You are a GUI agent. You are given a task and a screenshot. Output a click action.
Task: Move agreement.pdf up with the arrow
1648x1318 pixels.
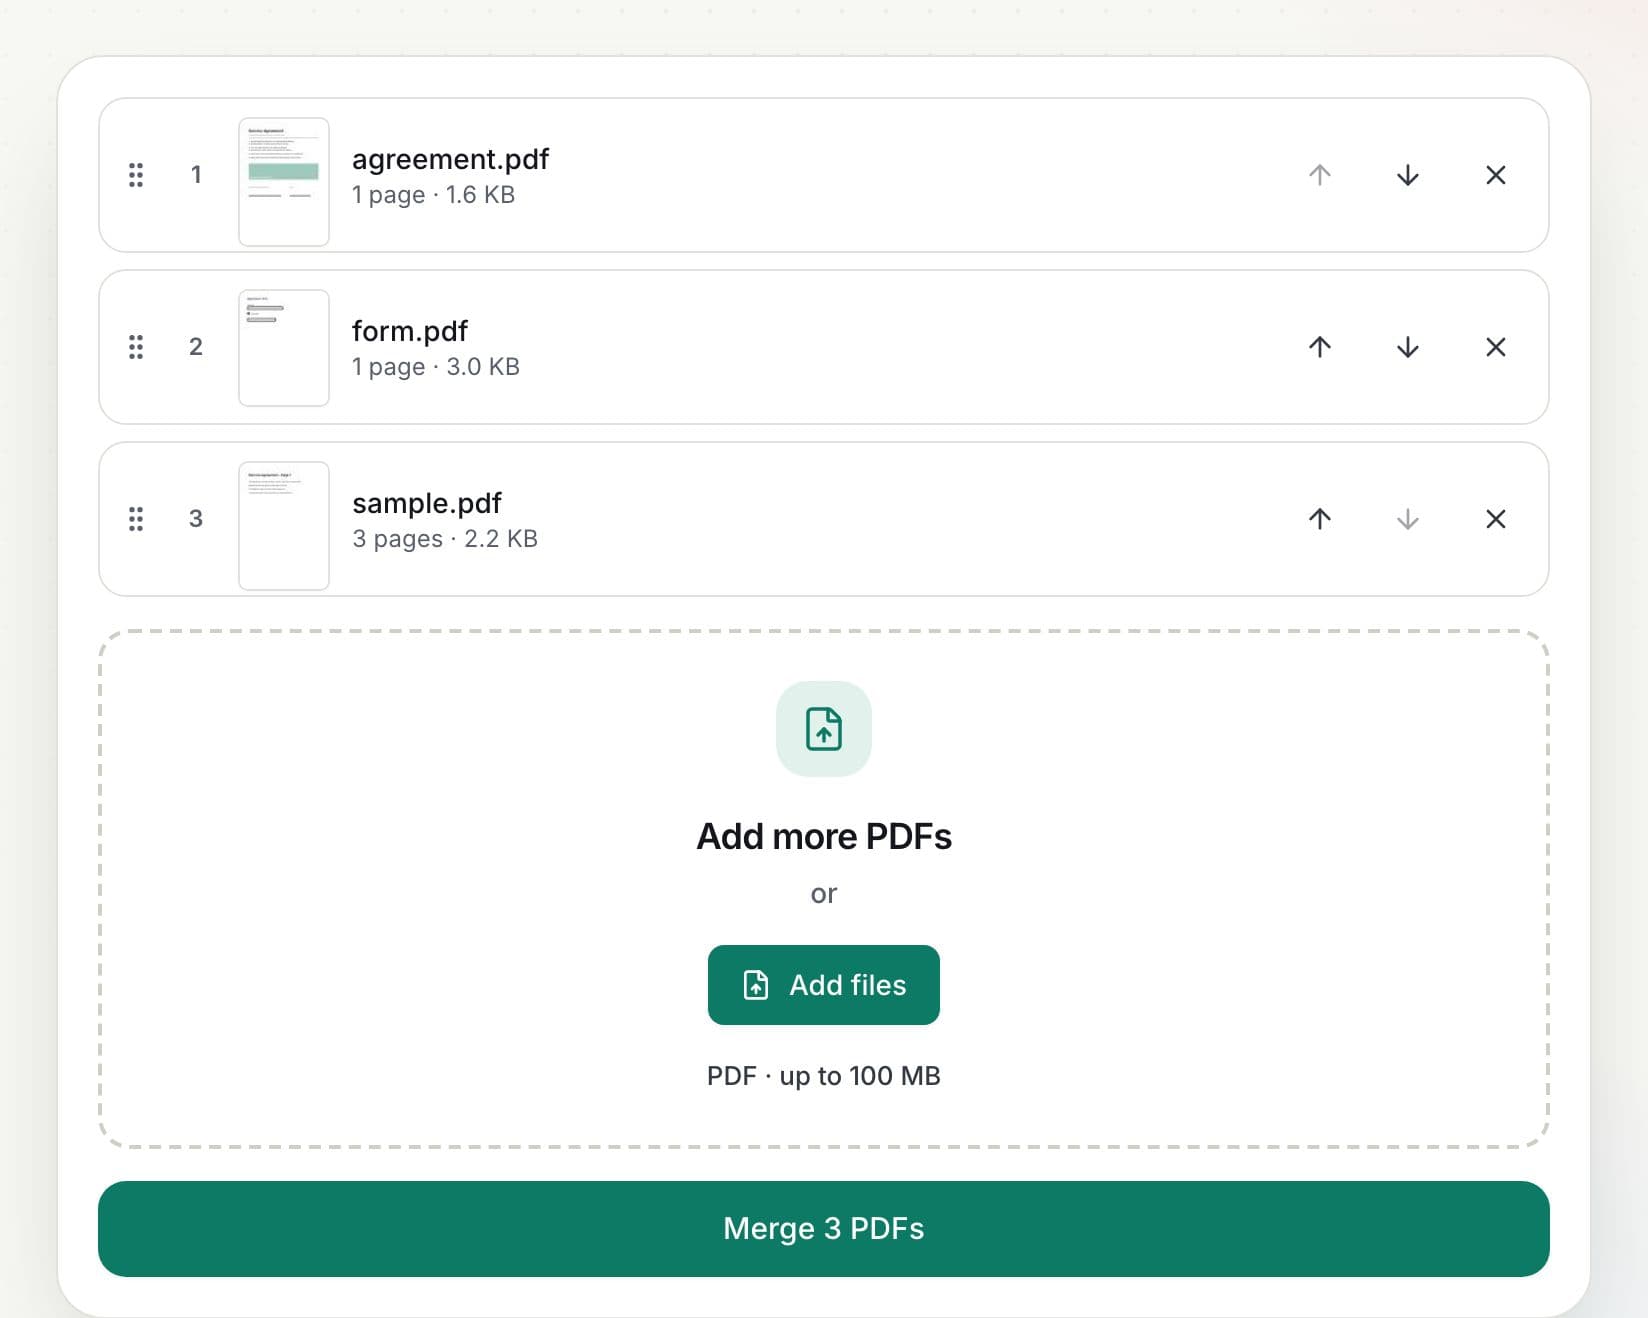(1320, 175)
